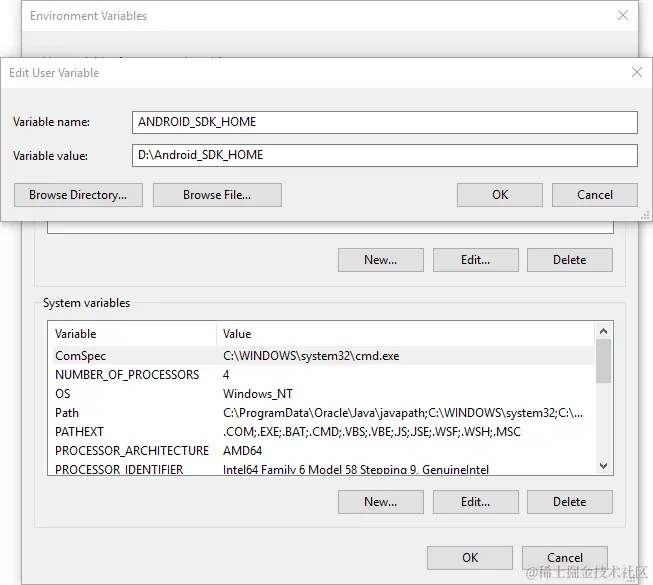
Task: Click the Intel64 Family 6 value cell
Action: (x=356, y=469)
